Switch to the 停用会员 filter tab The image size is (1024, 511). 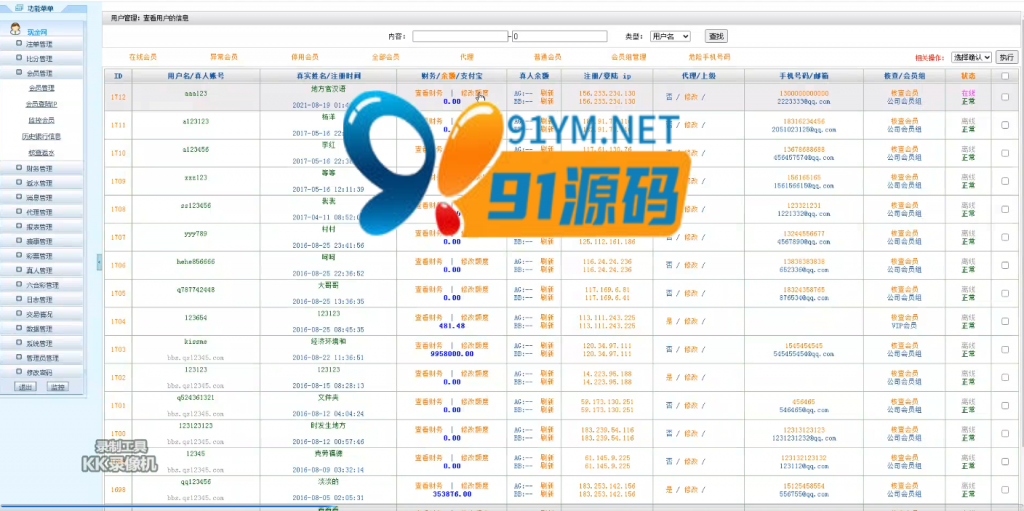[x=305, y=57]
